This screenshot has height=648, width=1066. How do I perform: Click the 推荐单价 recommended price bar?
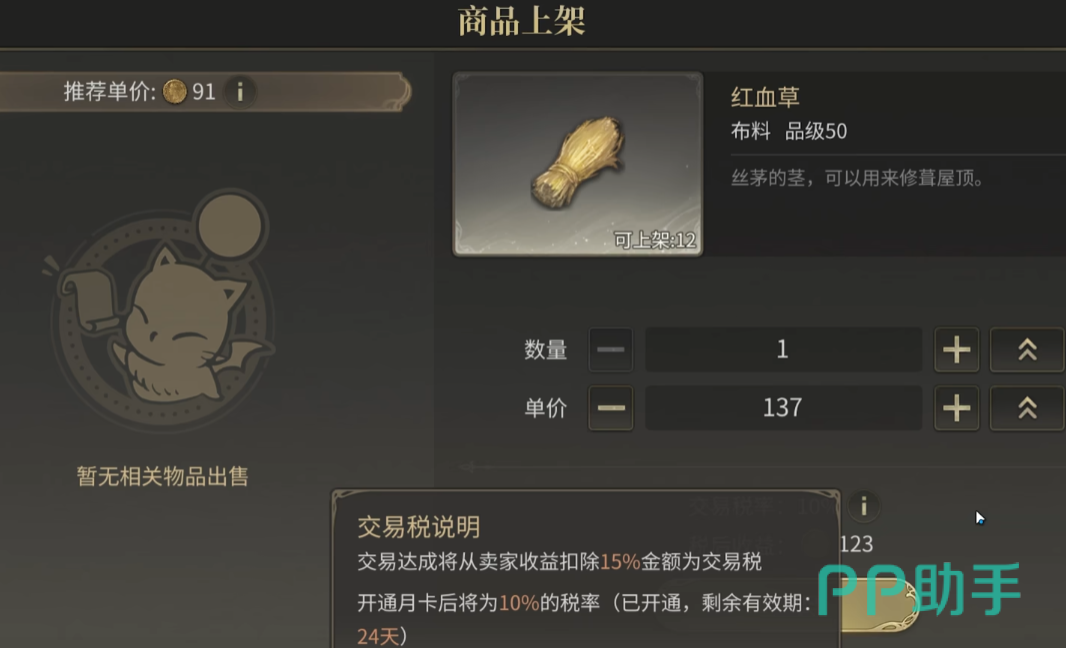point(204,91)
